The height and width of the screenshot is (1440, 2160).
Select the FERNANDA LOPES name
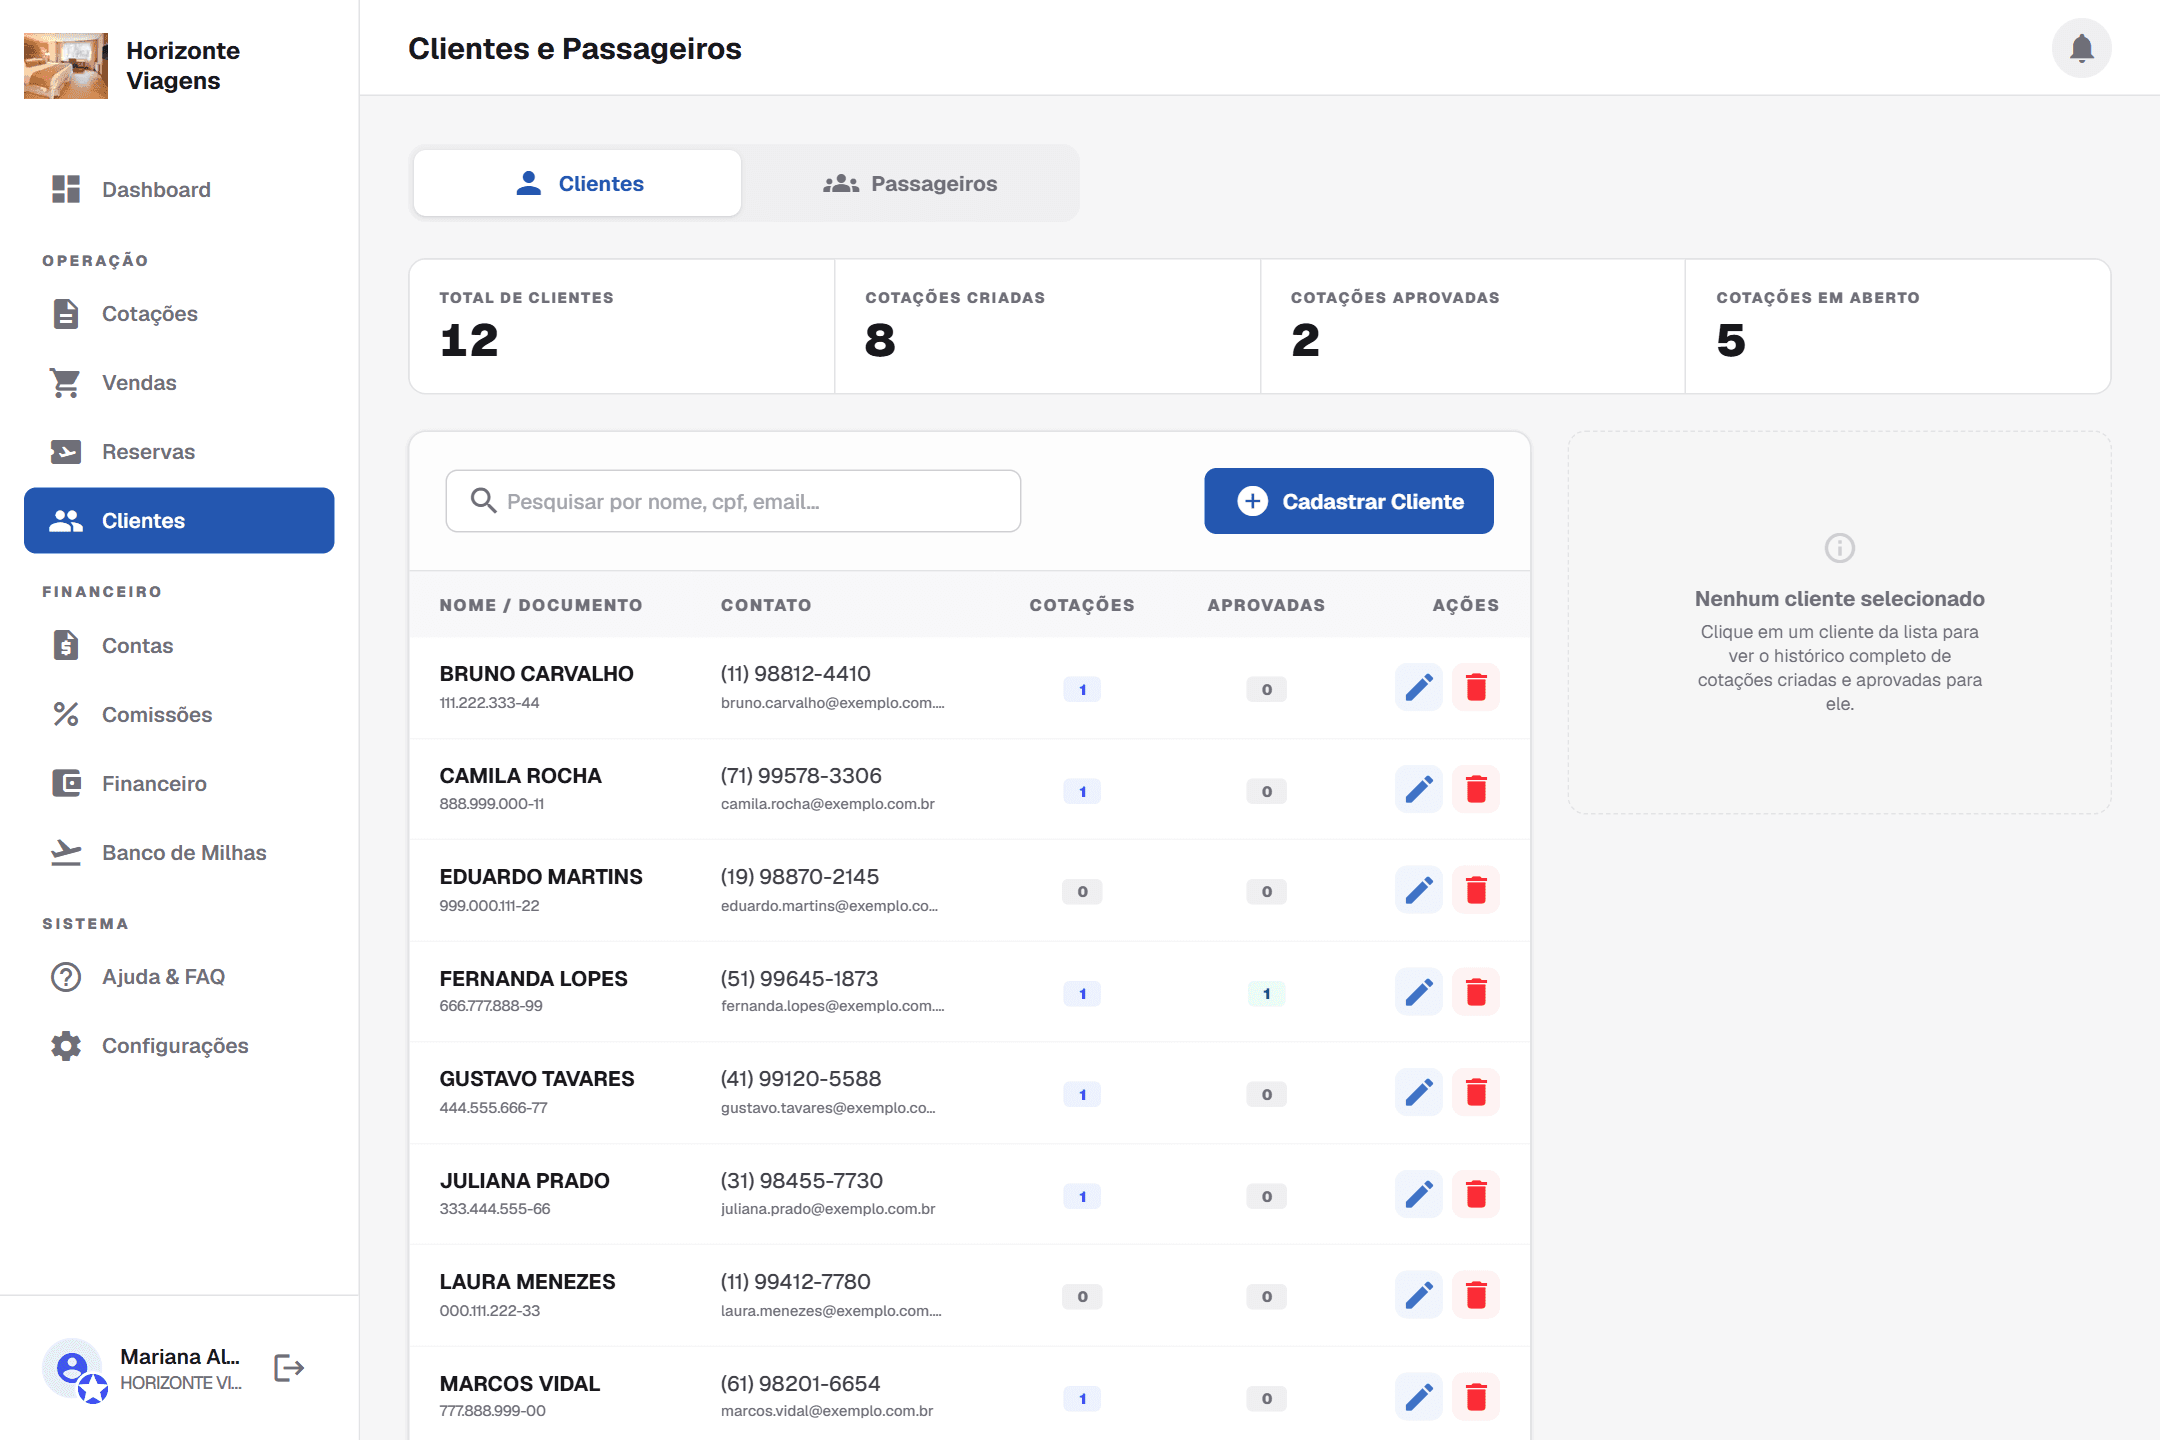click(533, 979)
